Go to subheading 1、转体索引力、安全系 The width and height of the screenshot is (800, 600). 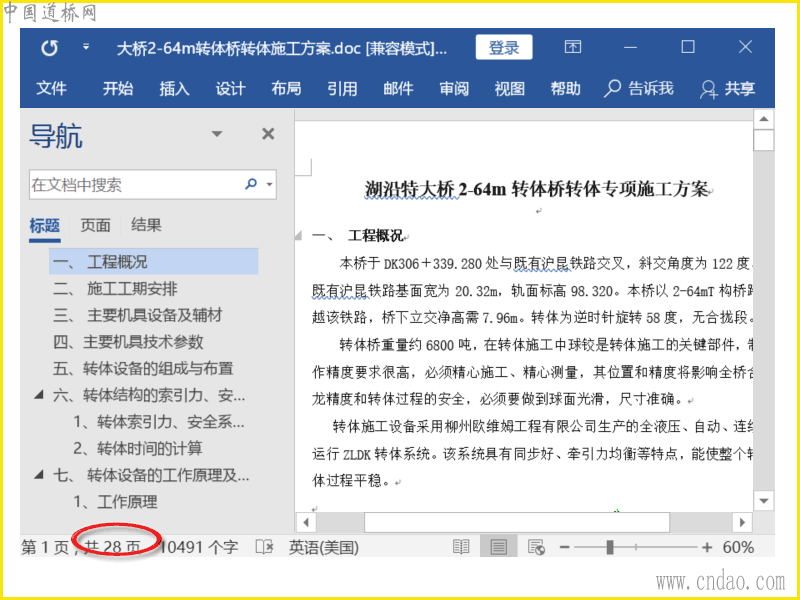coord(159,422)
